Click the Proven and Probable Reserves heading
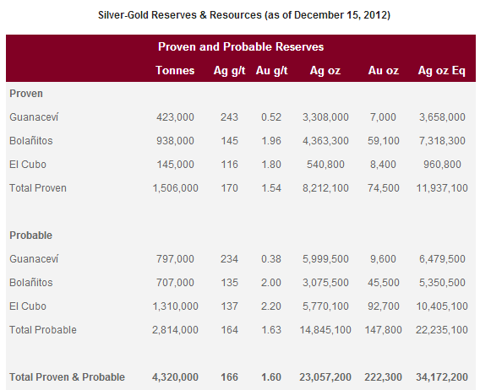 [x=241, y=47]
